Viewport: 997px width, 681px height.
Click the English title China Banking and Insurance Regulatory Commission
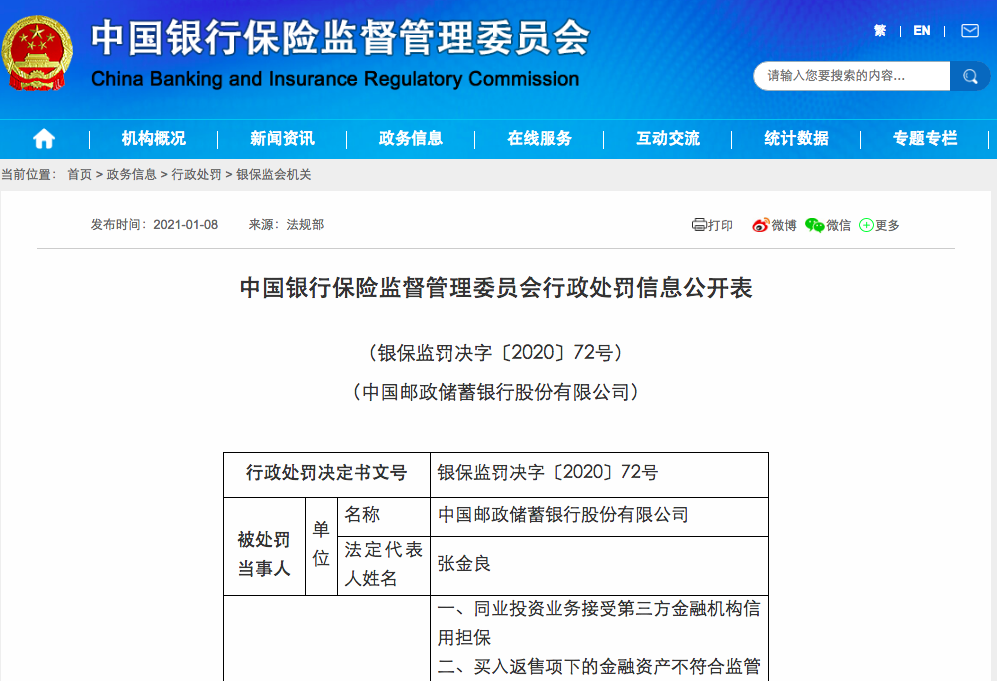(x=335, y=79)
